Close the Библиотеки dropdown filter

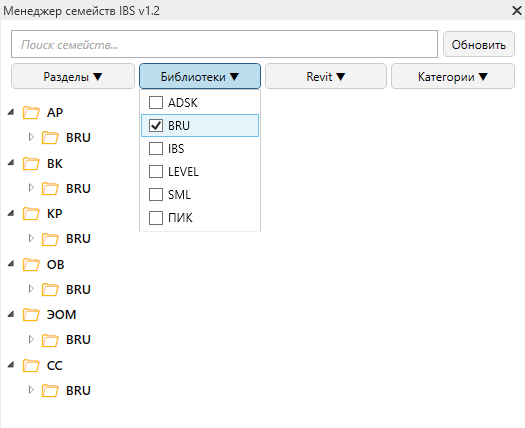click(x=200, y=77)
